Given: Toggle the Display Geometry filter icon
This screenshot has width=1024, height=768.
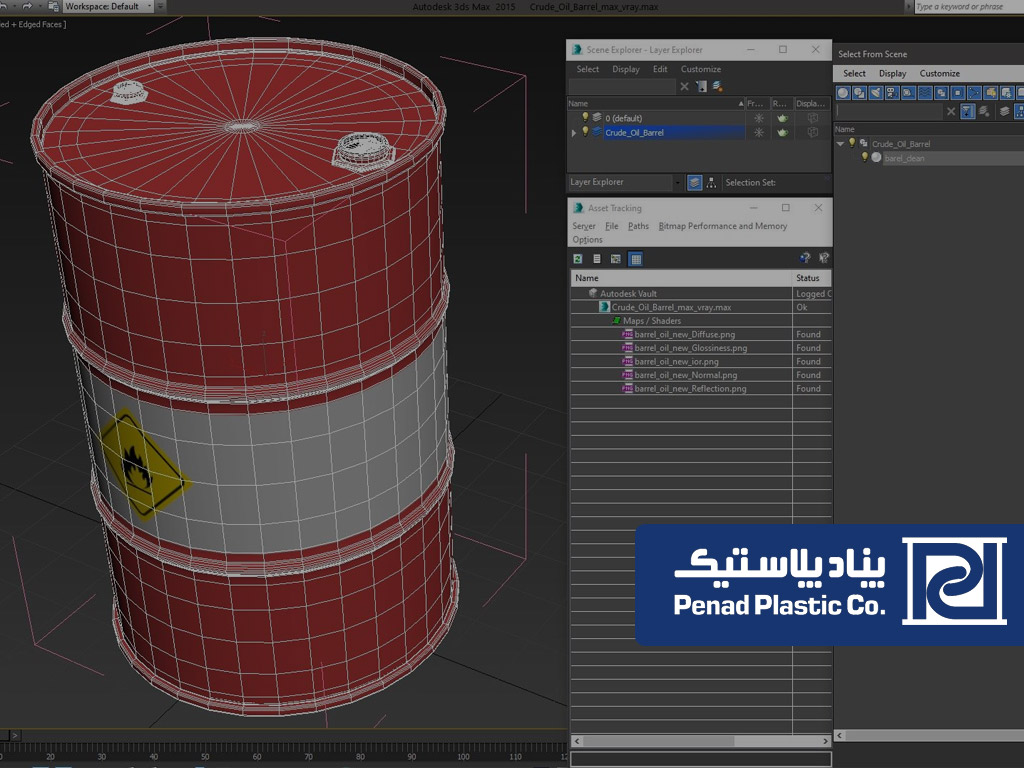Looking at the screenshot, I should (843, 93).
